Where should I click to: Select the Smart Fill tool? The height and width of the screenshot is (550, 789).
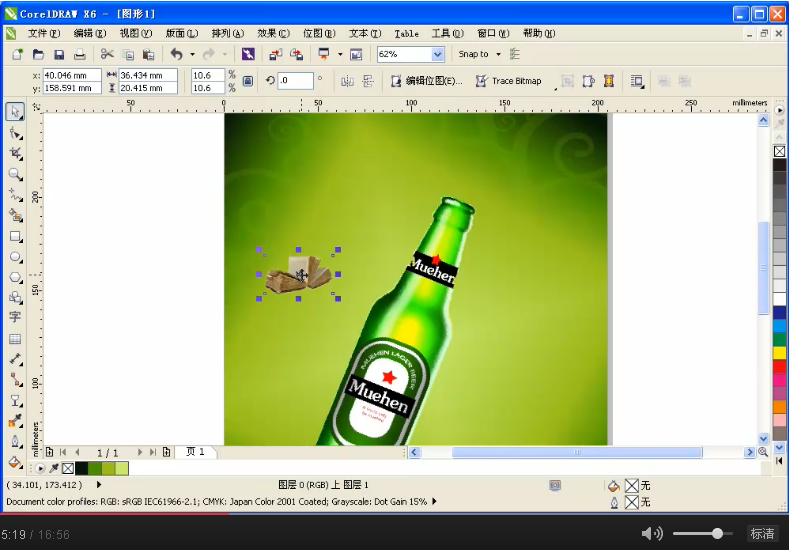(x=15, y=215)
